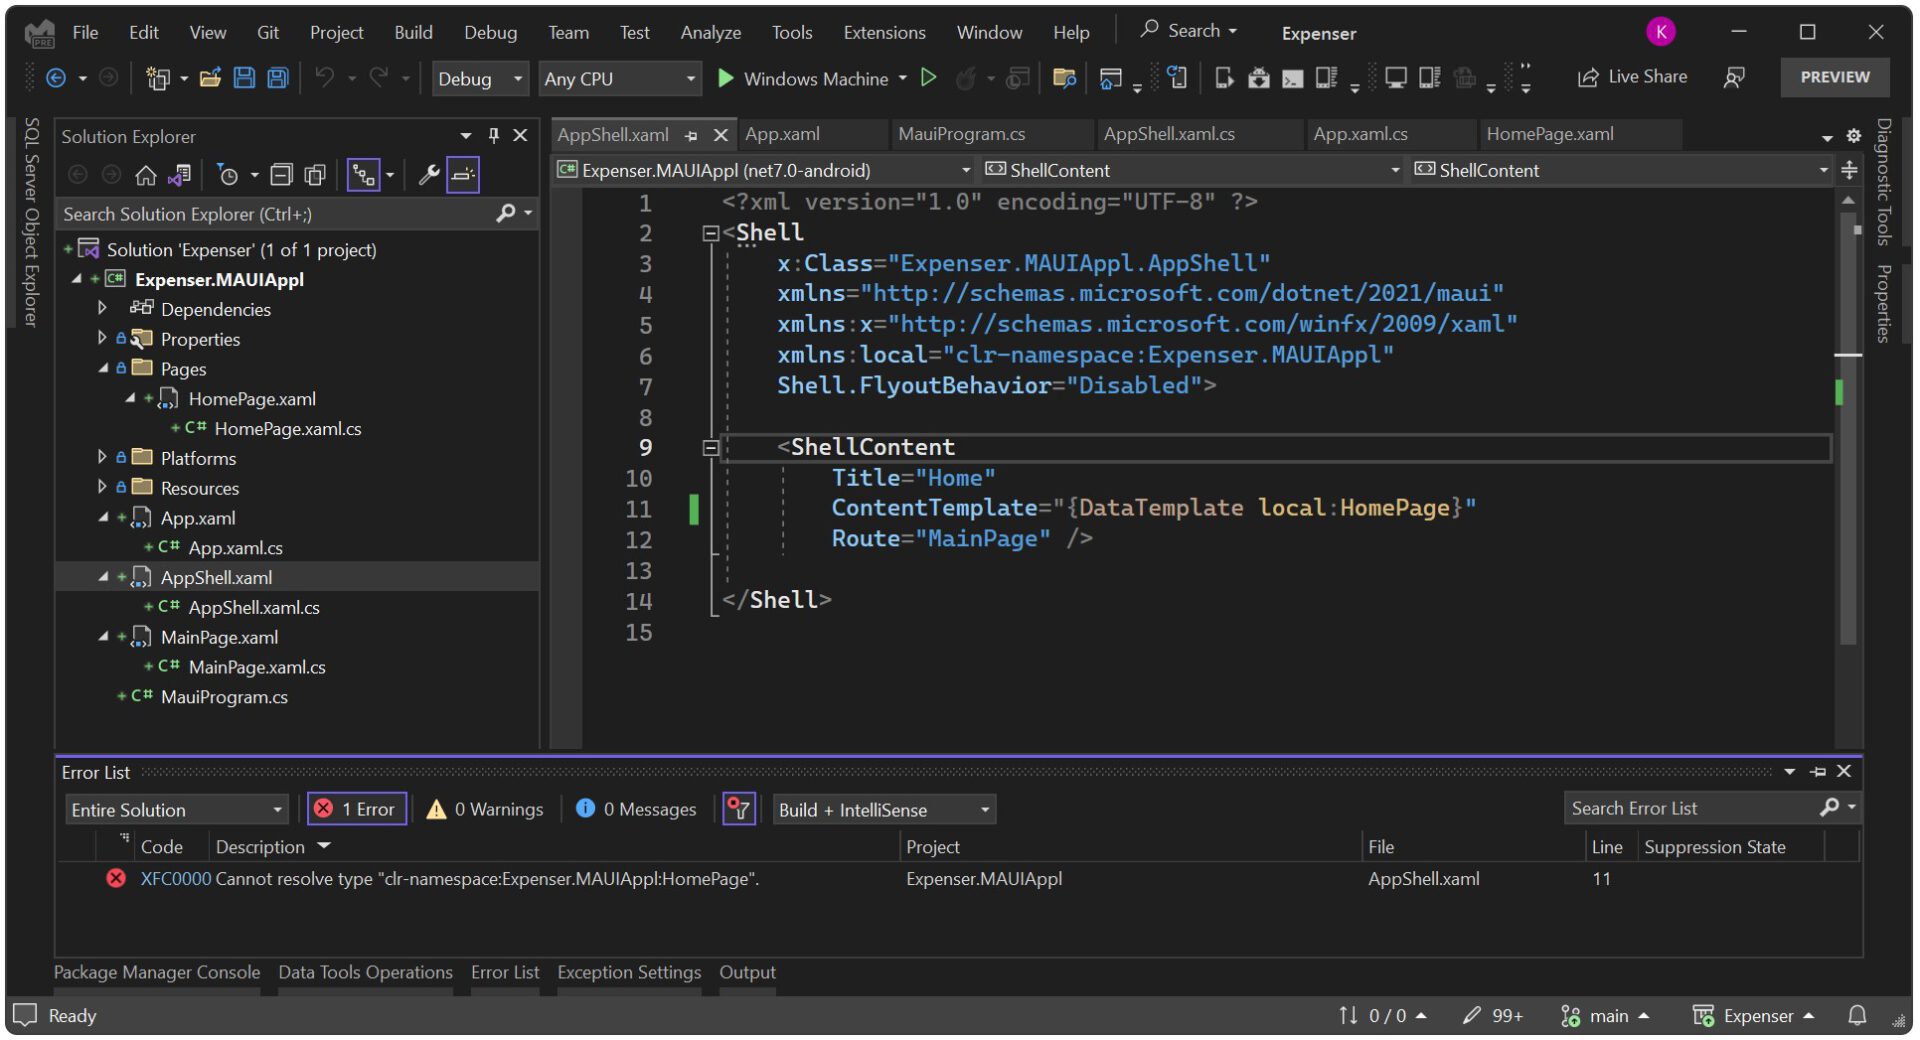
Task: Start debugging with the green play icon
Action: pyautogui.click(x=726, y=78)
